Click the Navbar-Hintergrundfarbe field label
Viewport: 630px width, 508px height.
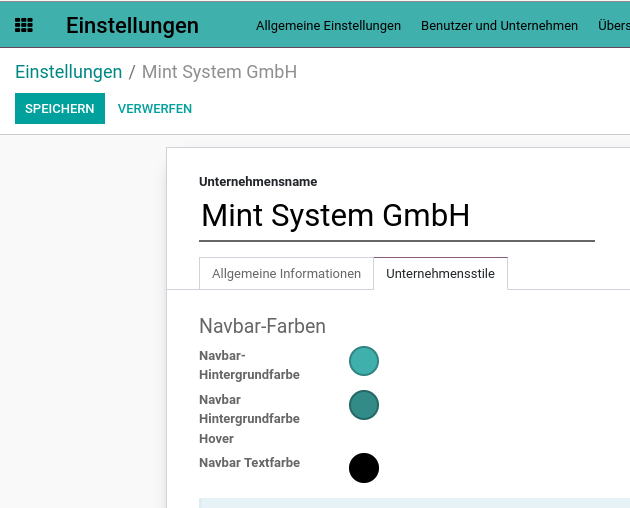click(x=249, y=365)
